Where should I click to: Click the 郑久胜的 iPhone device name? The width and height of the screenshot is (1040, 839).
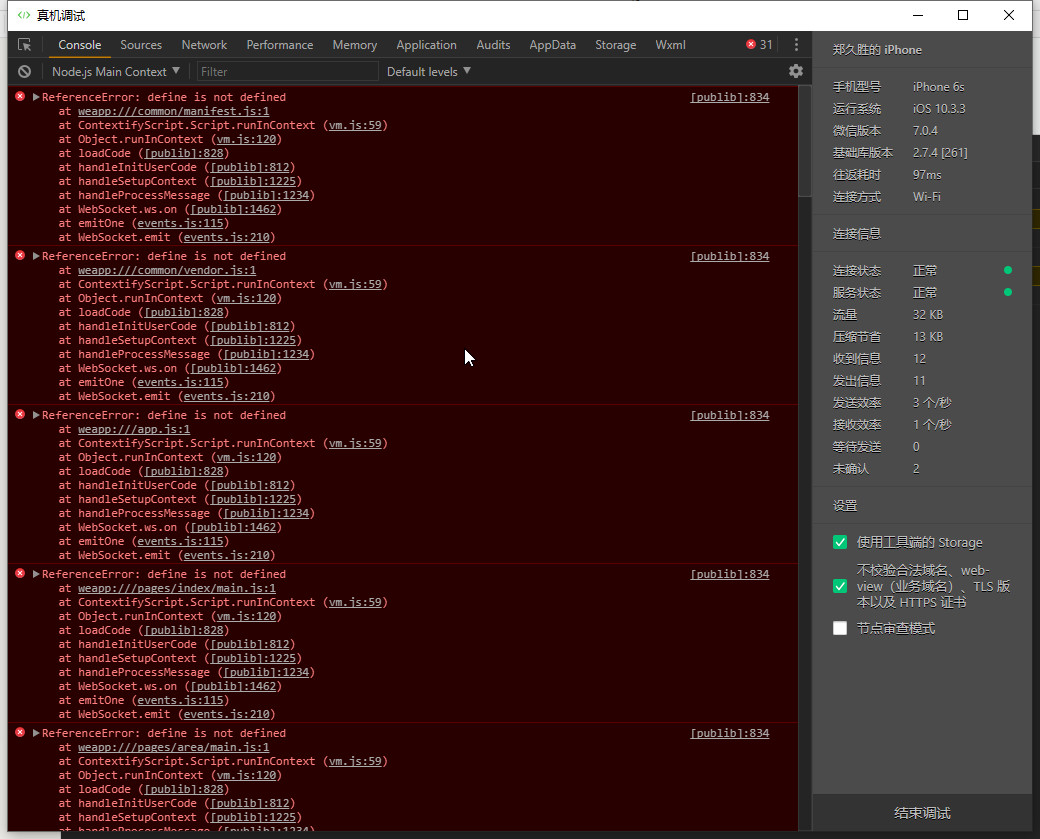point(877,50)
